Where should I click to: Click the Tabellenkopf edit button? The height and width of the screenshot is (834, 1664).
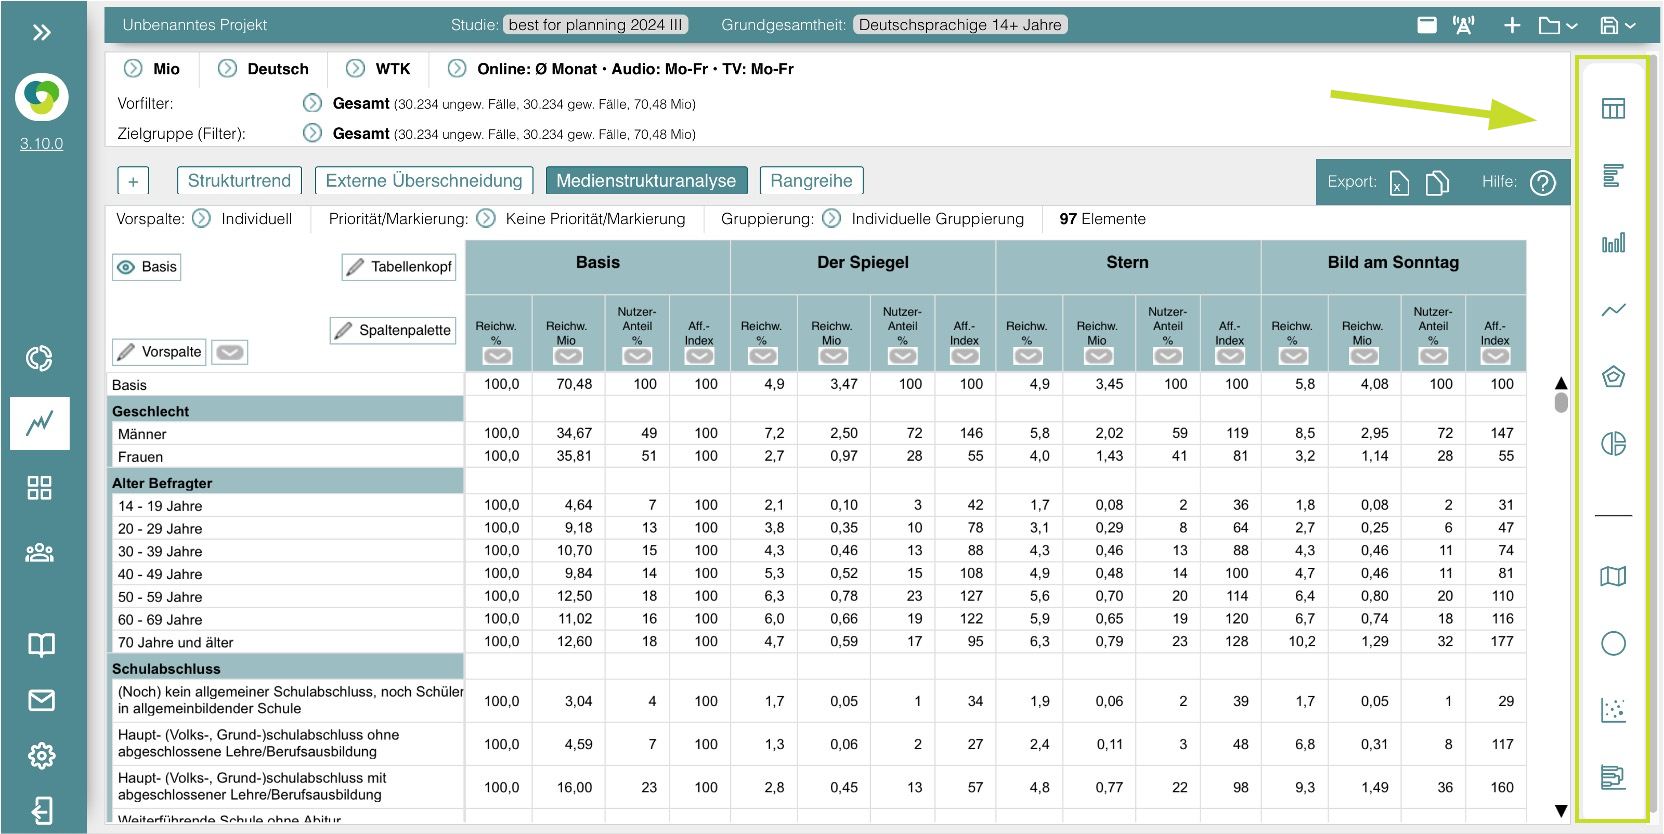click(399, 267)
